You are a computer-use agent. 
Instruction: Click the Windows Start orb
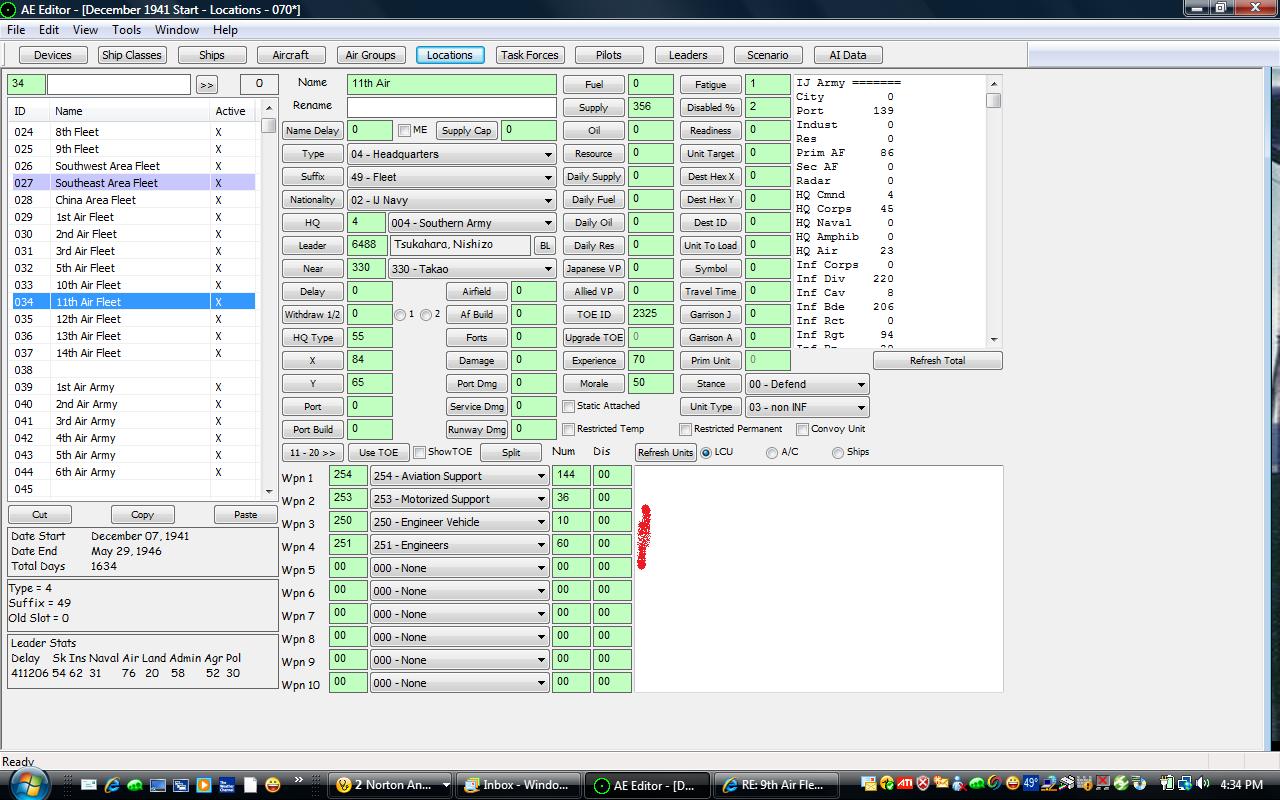click(29, 784)
